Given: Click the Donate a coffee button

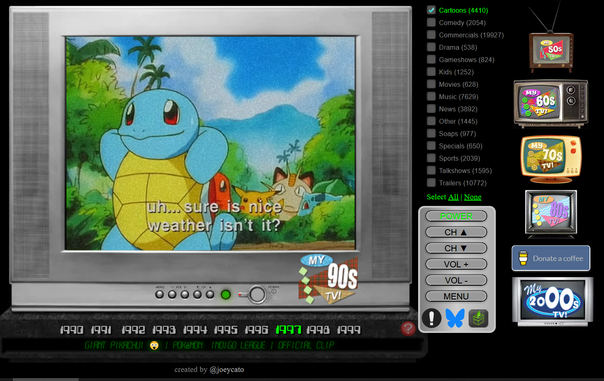Looking at the screenshot, I should click(551, 258).
